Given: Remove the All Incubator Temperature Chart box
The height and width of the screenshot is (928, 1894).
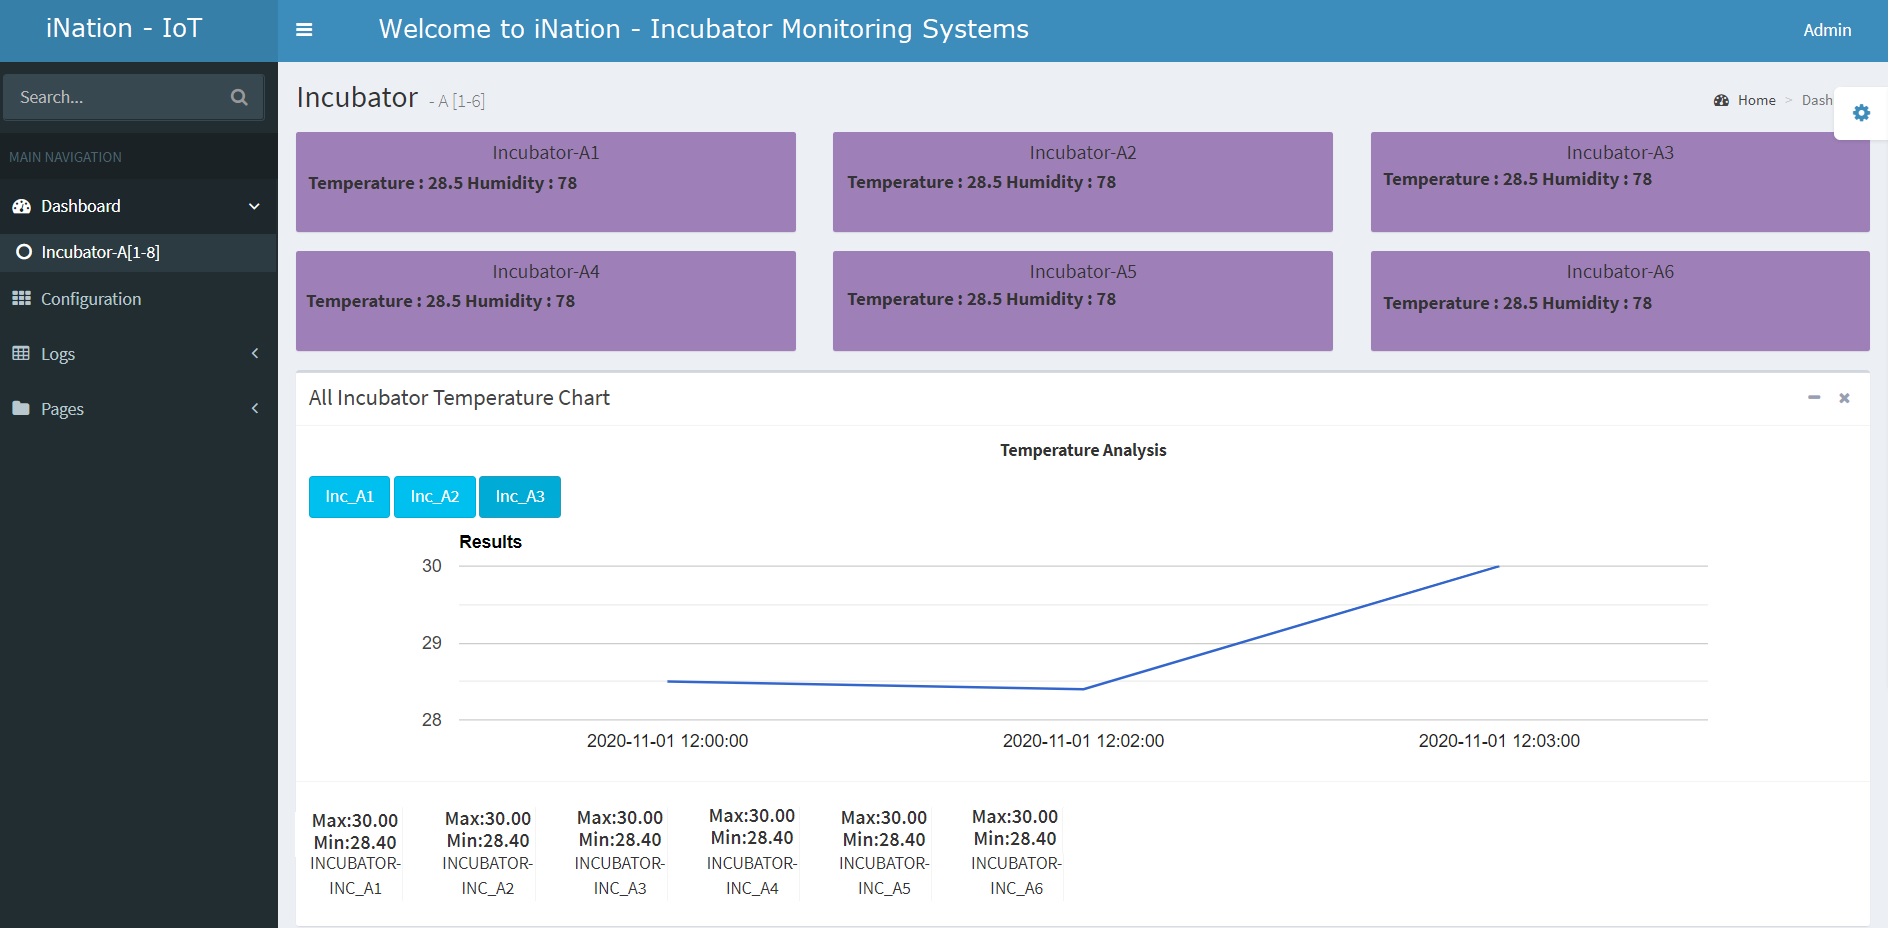Looking at the screenshot, I should (x=1844, y=398).
